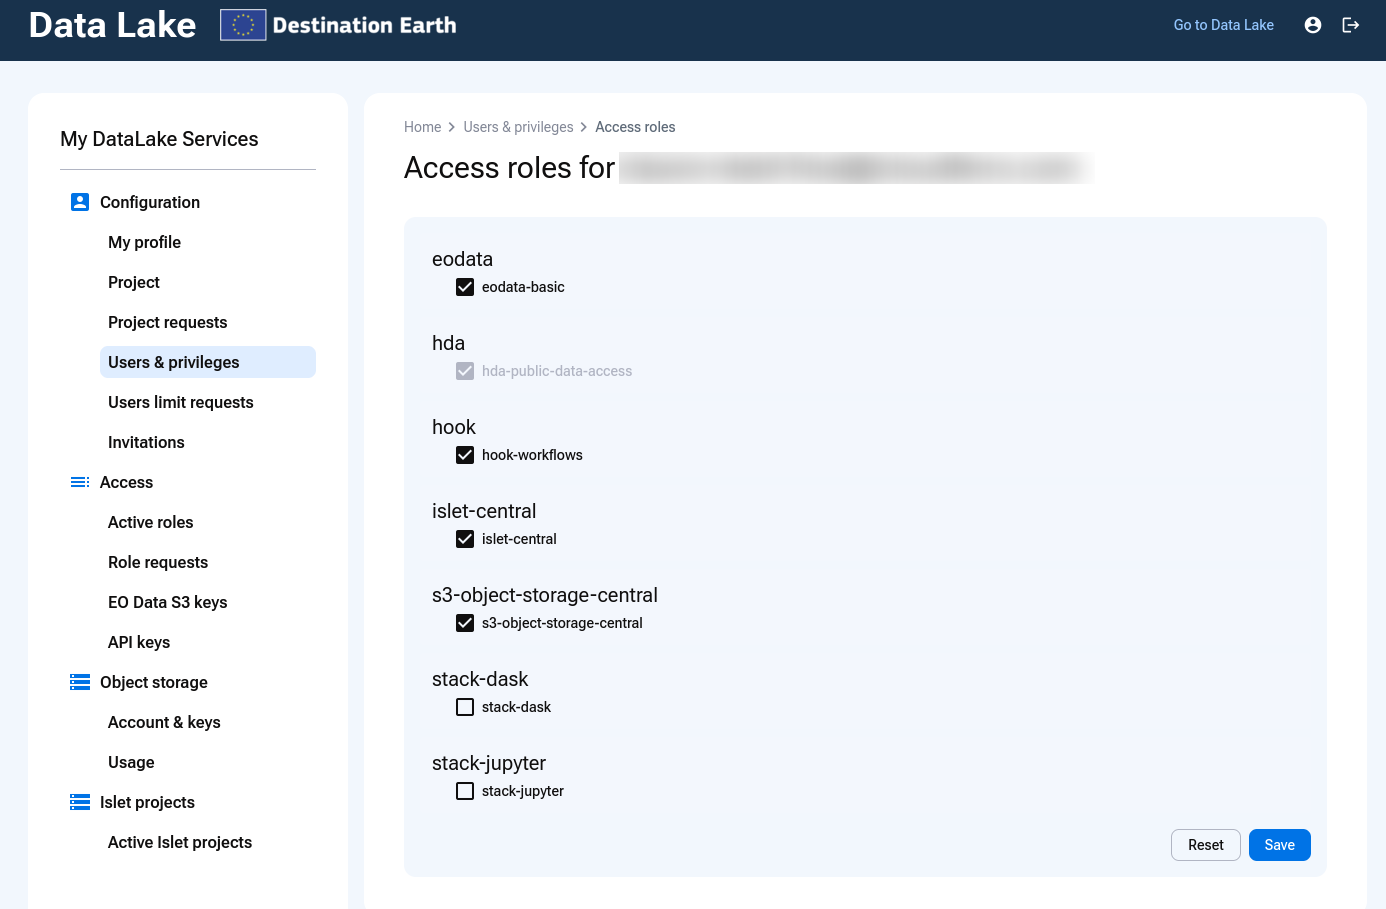Screen dimensions: 1386x909
Task: Click Access roles breadcrumb
Action: coord(635,127)
